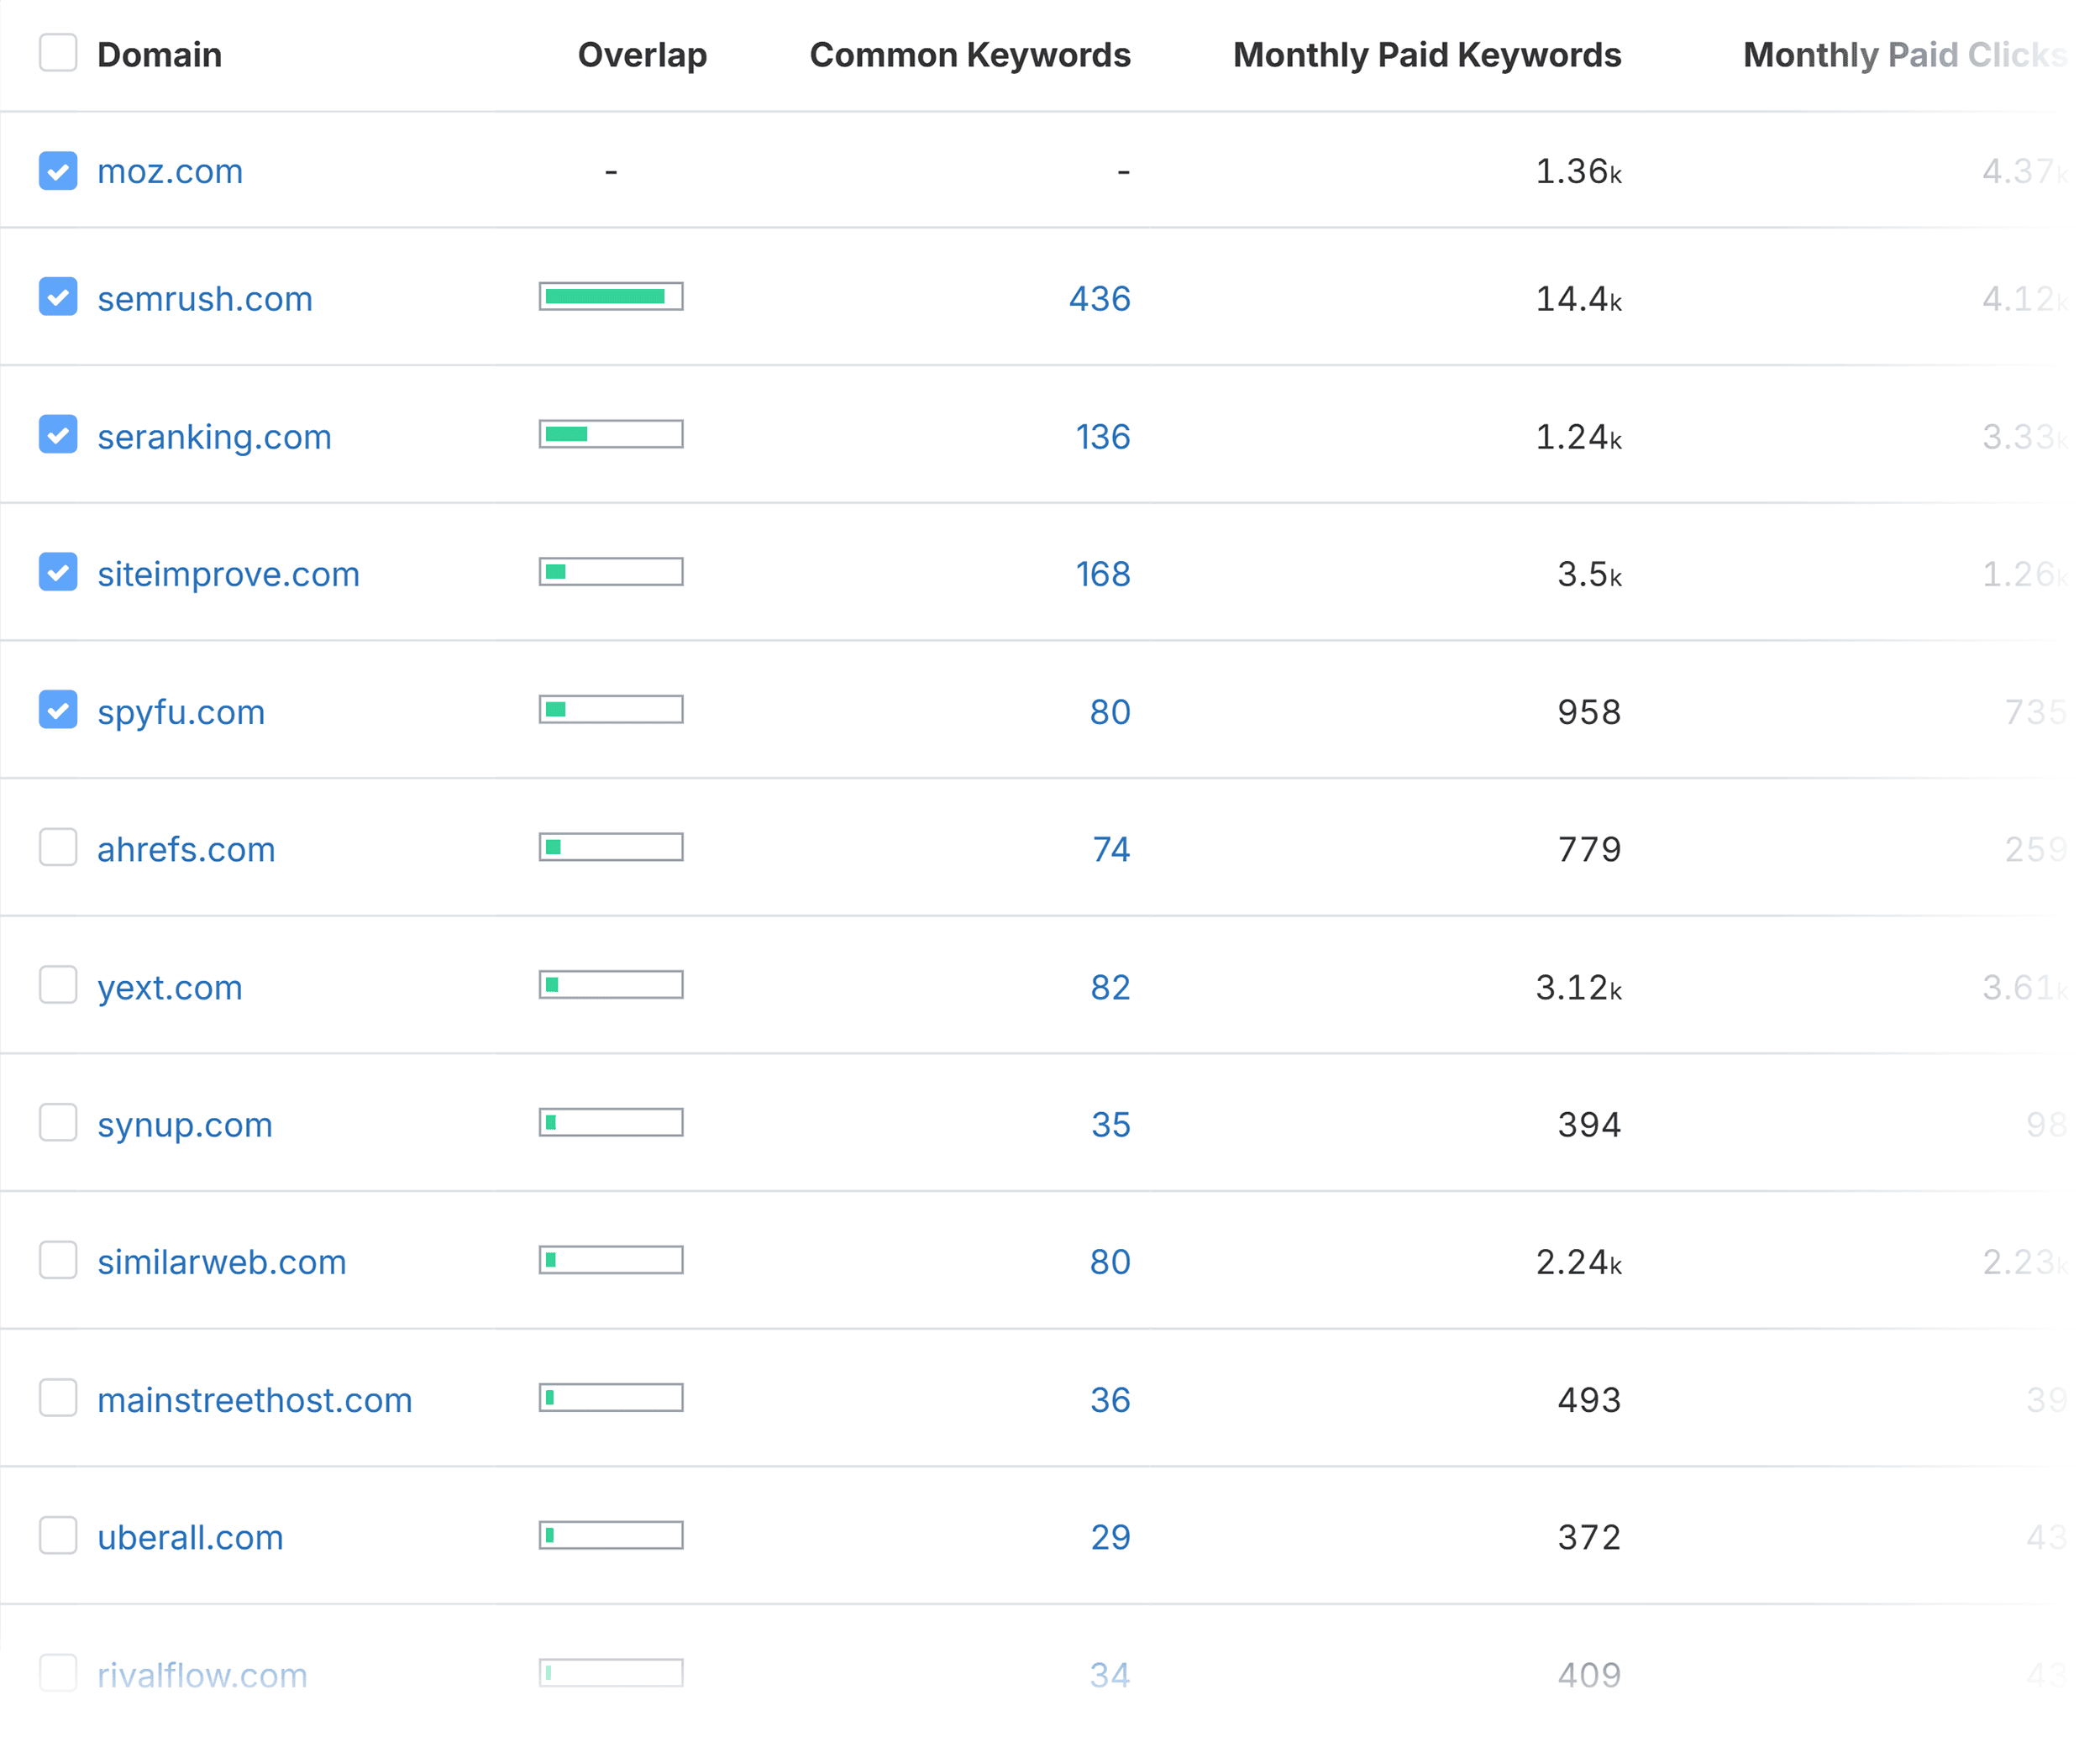
Task: Click the yext.com overlap bar
Action: (611, 984)
